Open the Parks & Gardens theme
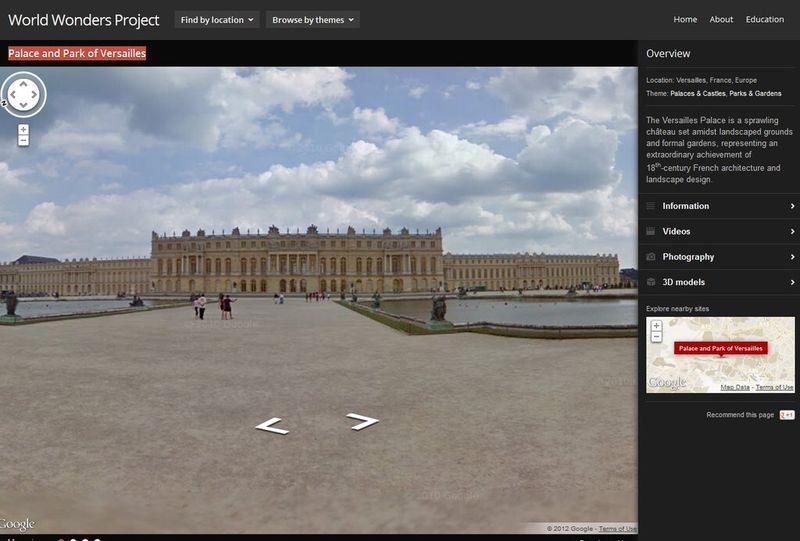This screenshot has width=800, height=541. click(755, 93)
